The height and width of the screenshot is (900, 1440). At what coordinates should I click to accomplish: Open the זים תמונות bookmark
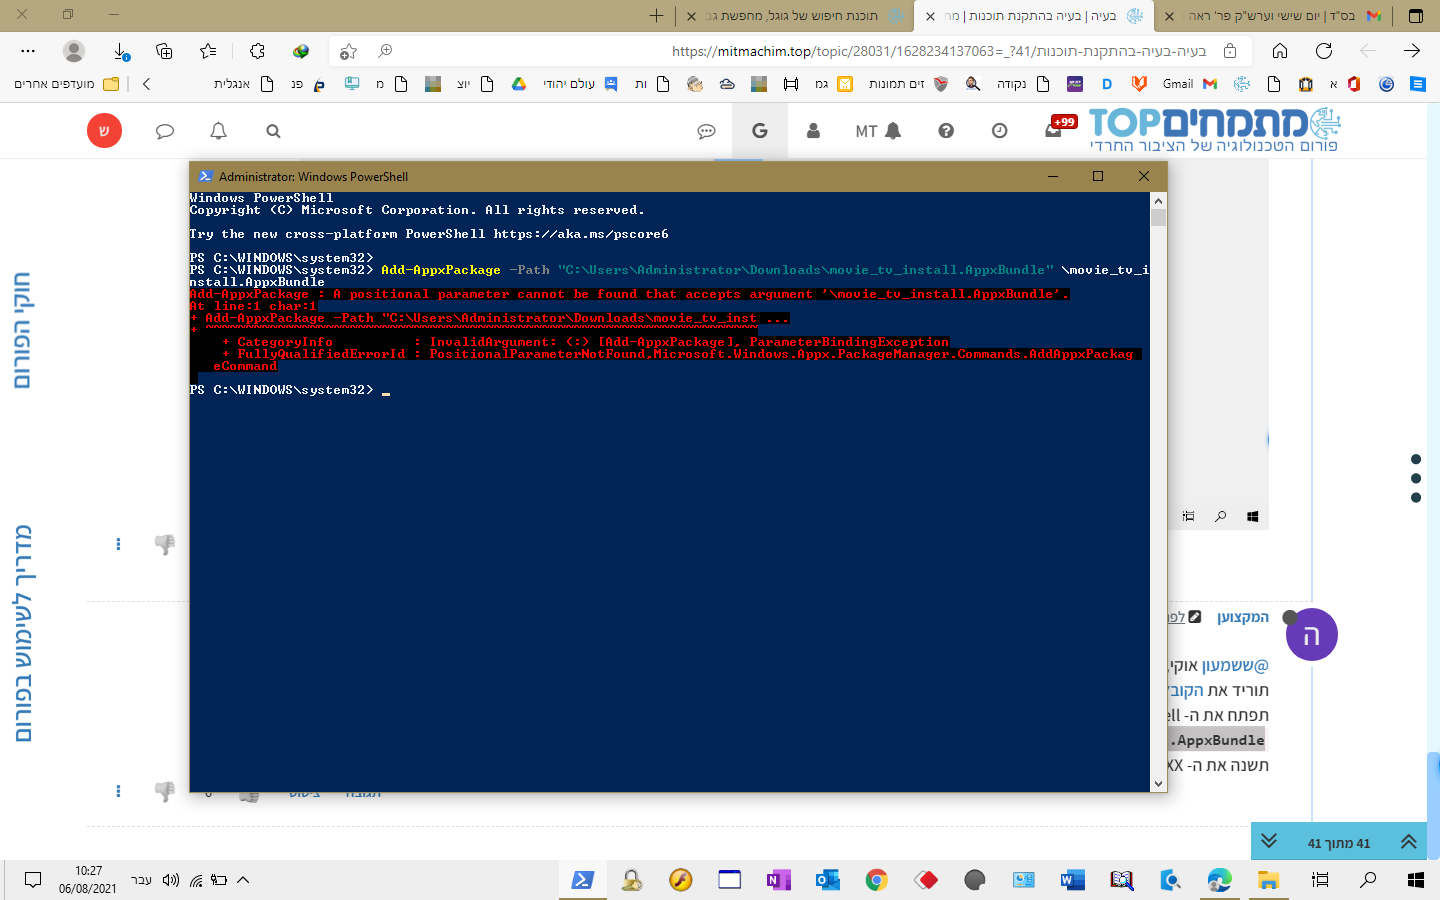tap(907, 84)
